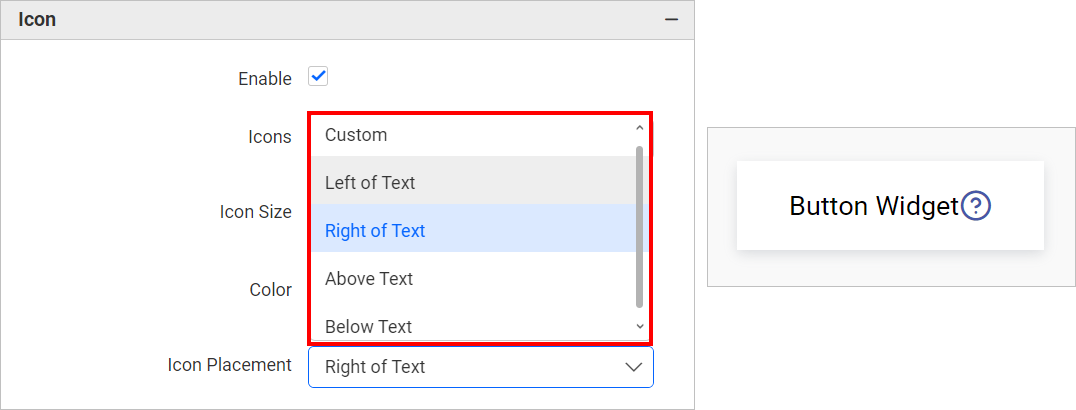
Task: Choose Below Text from the list
Action: [369, 326]
